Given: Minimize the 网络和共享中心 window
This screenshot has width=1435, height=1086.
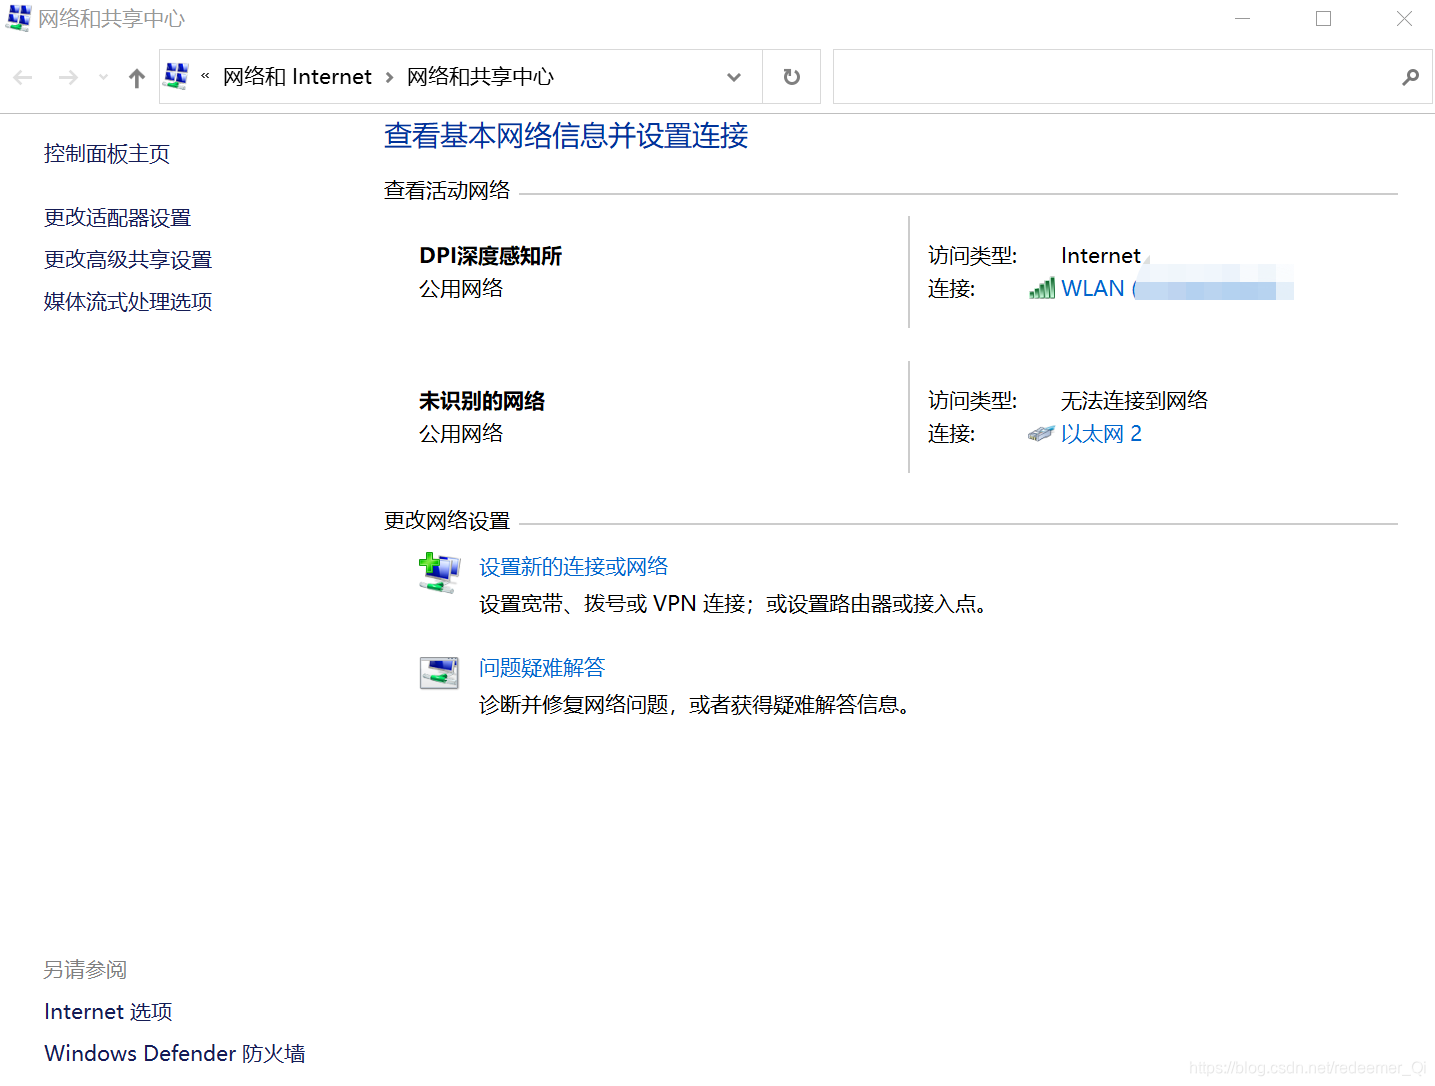Looking at the screenshot, I should [1243, 19].
